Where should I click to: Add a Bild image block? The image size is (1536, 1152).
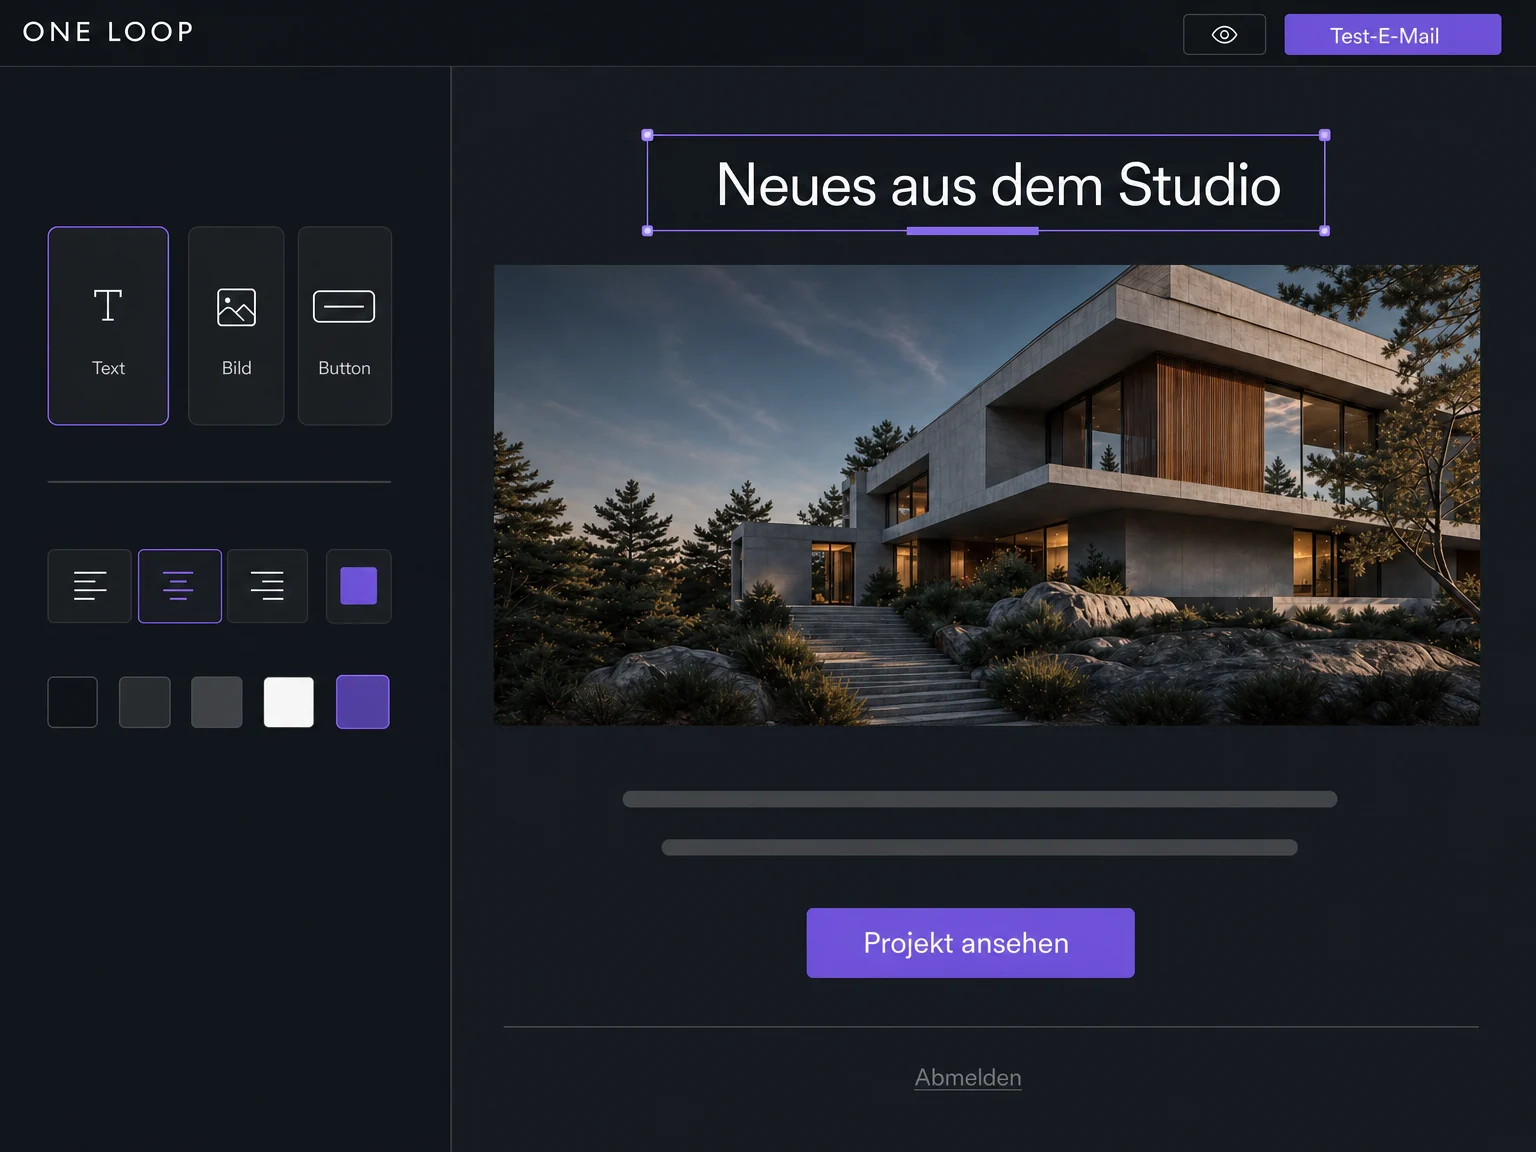click(x=236, y=326)
